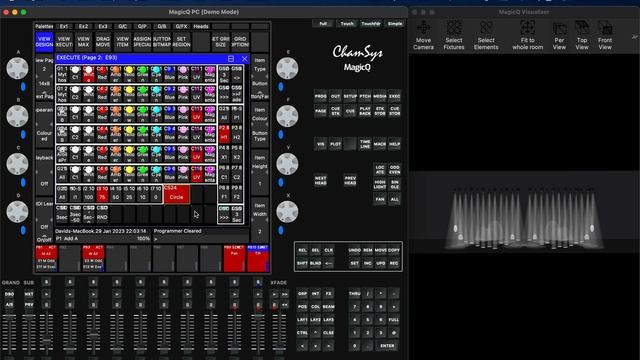The image size is (640, 360).
Task: Switch Visualiser to Top View
Action: coord(582,36)
